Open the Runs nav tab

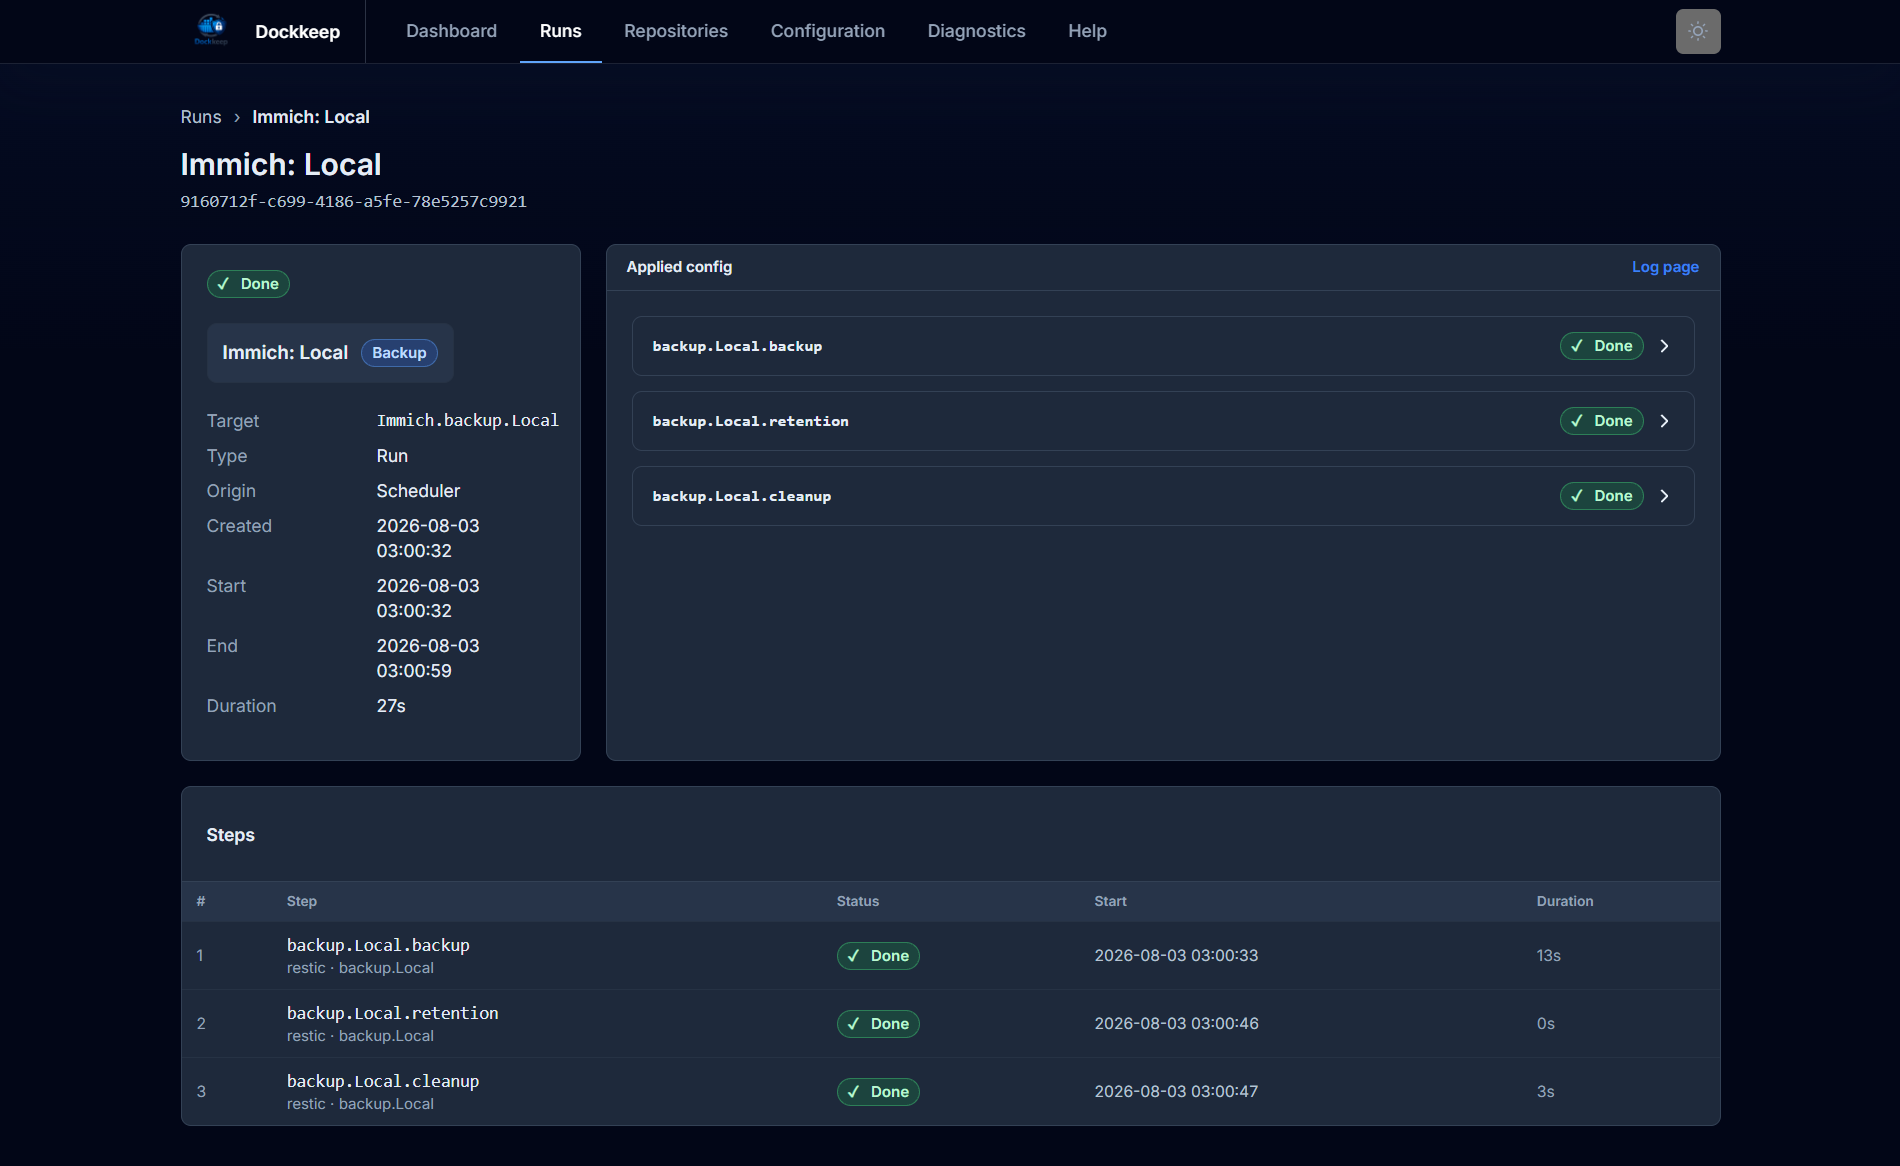tap(560, 31)
